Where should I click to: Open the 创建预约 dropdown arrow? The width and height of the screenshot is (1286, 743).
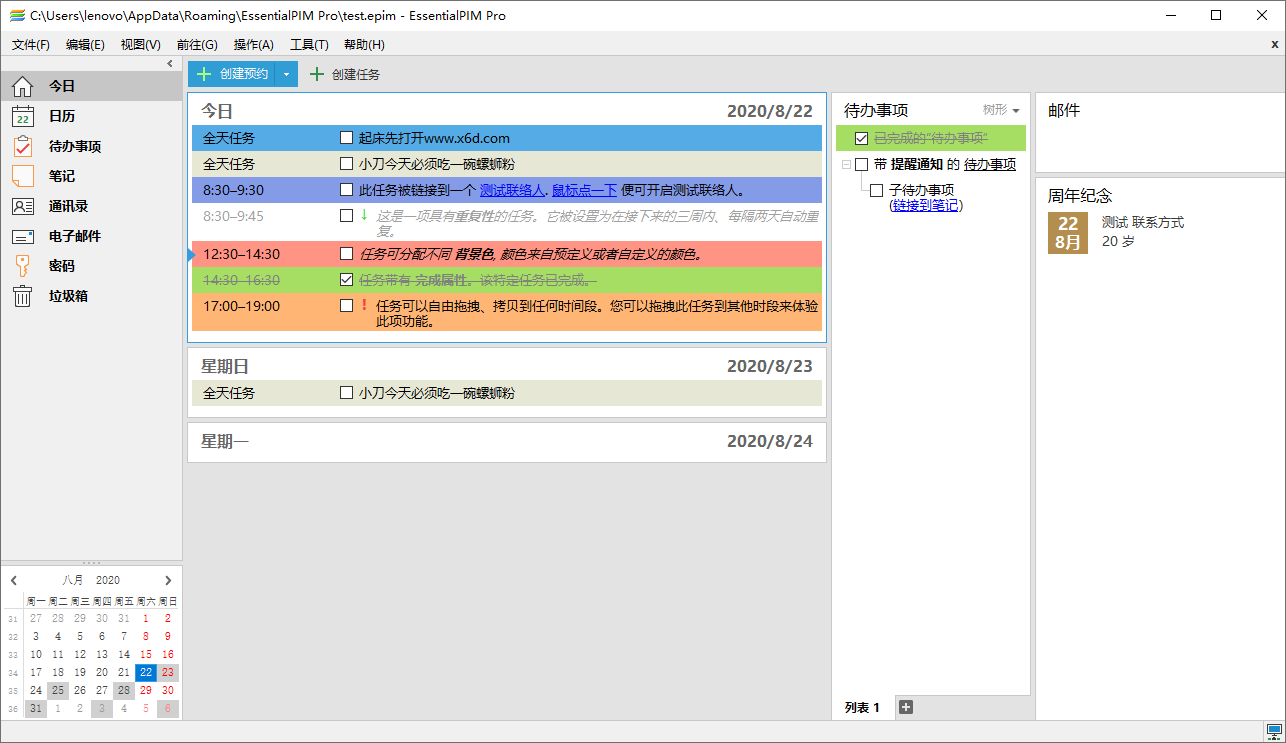point(286,74)
